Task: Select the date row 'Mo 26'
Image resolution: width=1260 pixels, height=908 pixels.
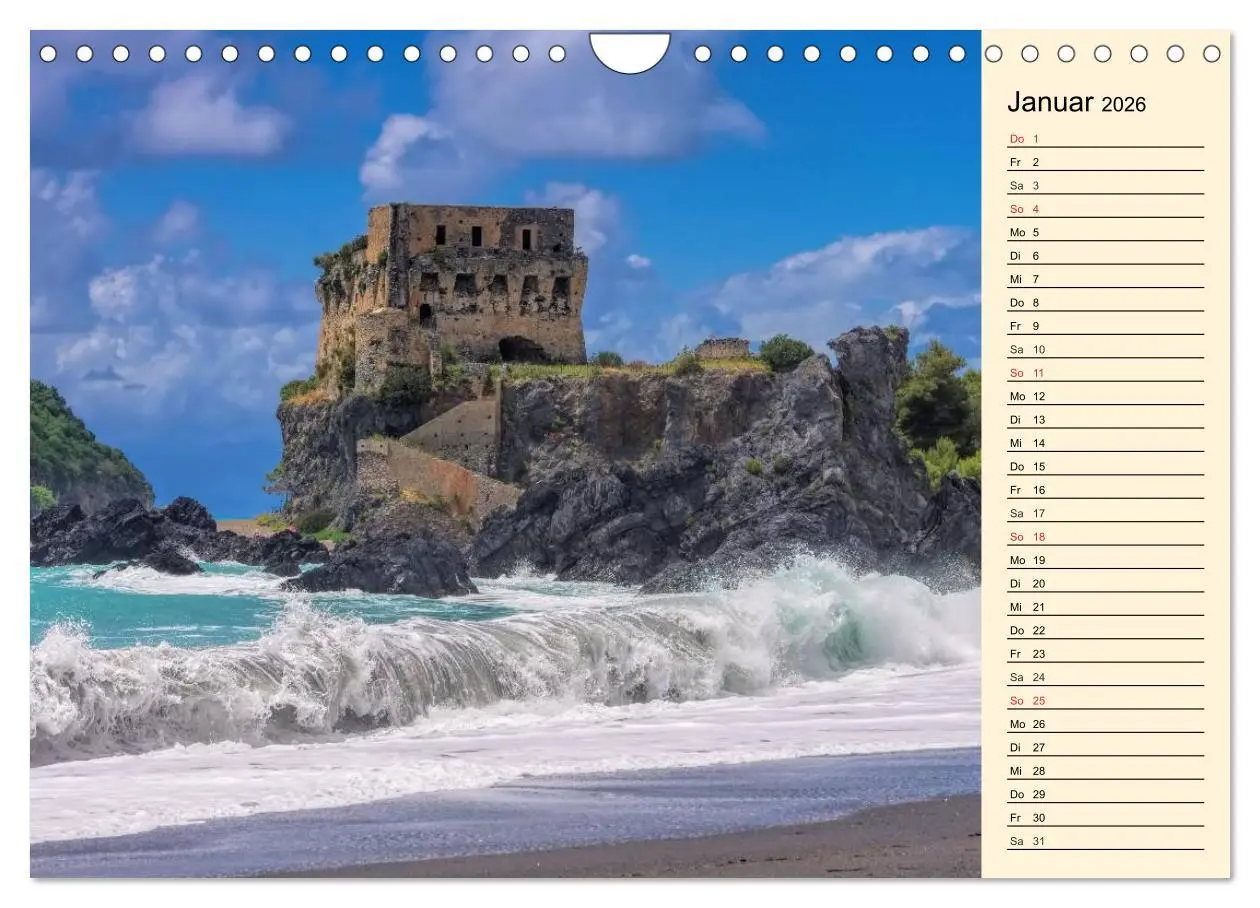Action: 1105,723
